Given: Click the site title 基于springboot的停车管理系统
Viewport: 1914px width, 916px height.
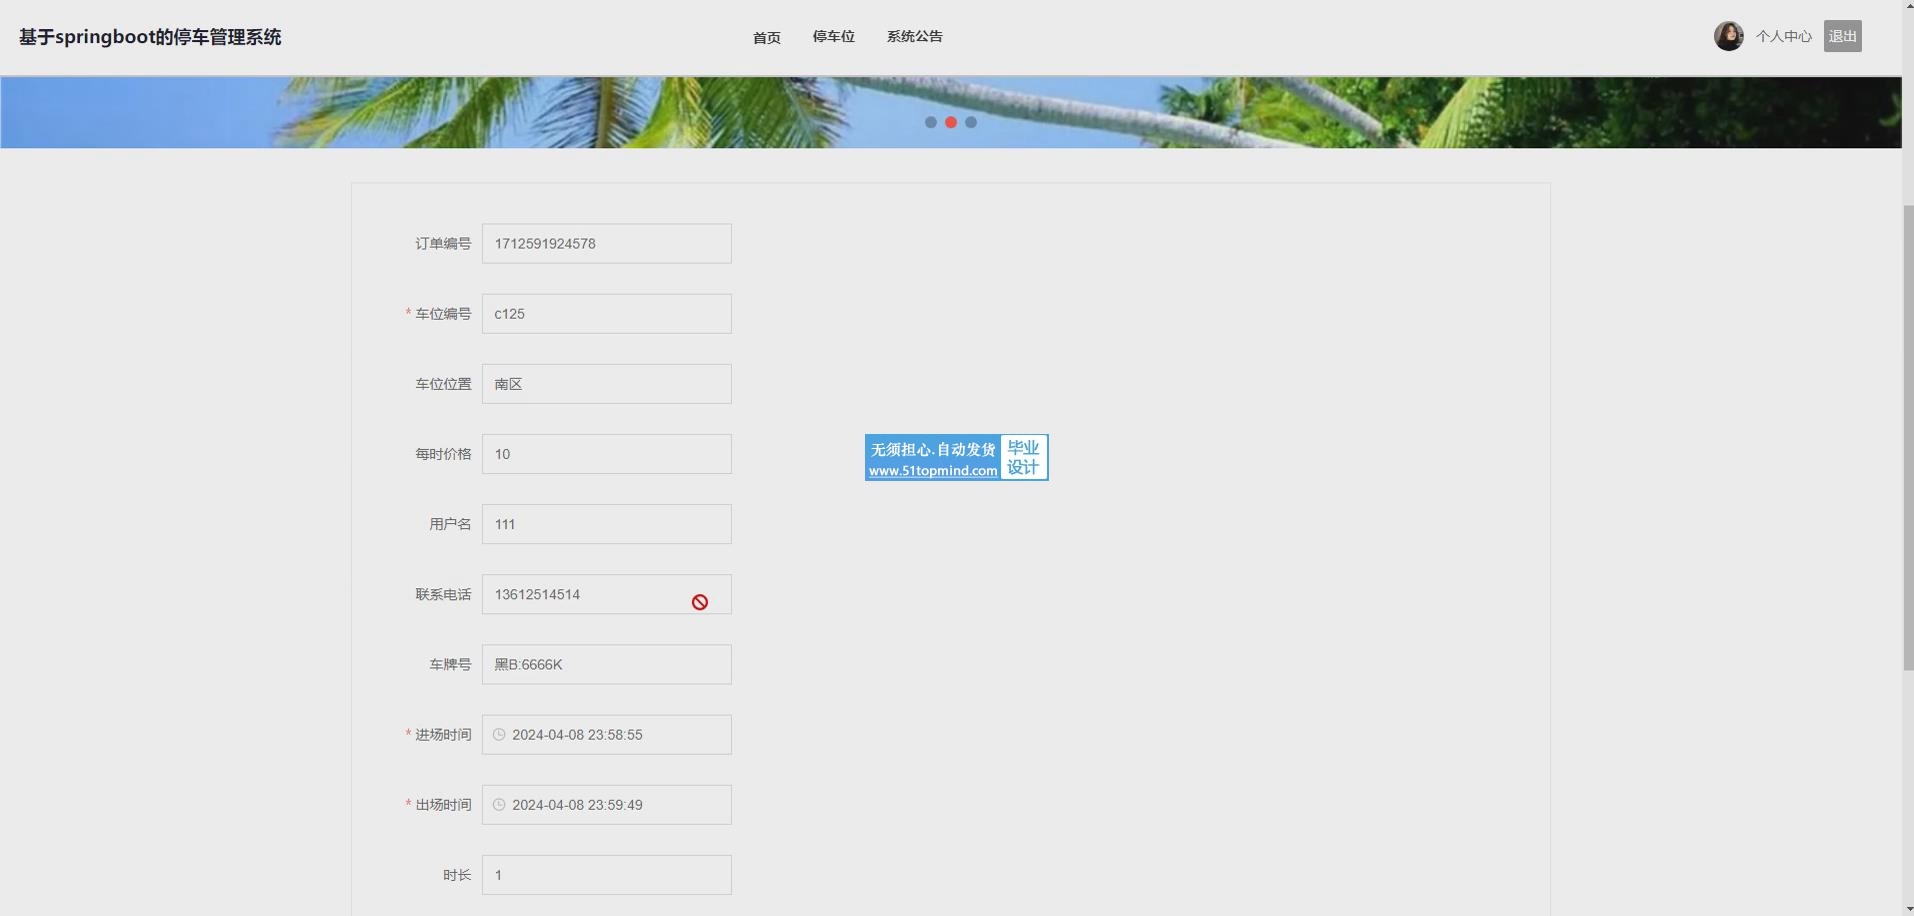Looking at the screenshot, I should pyautogui.click(x=150, y=37).
